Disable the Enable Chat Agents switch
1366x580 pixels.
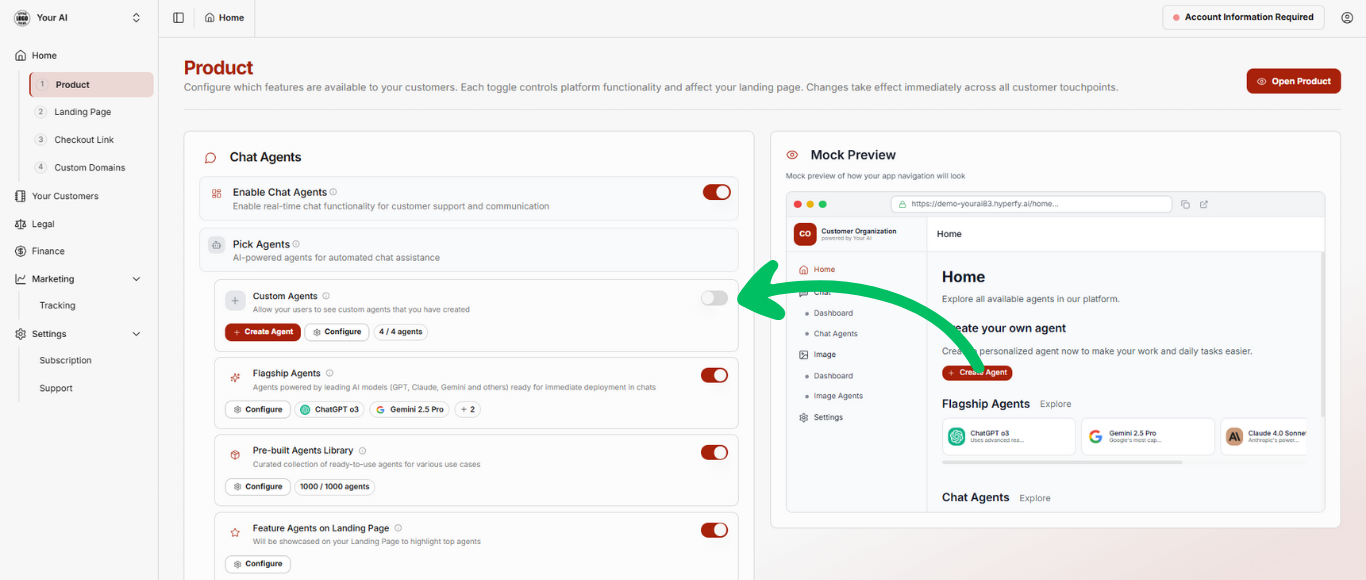(x=717, y=192)
